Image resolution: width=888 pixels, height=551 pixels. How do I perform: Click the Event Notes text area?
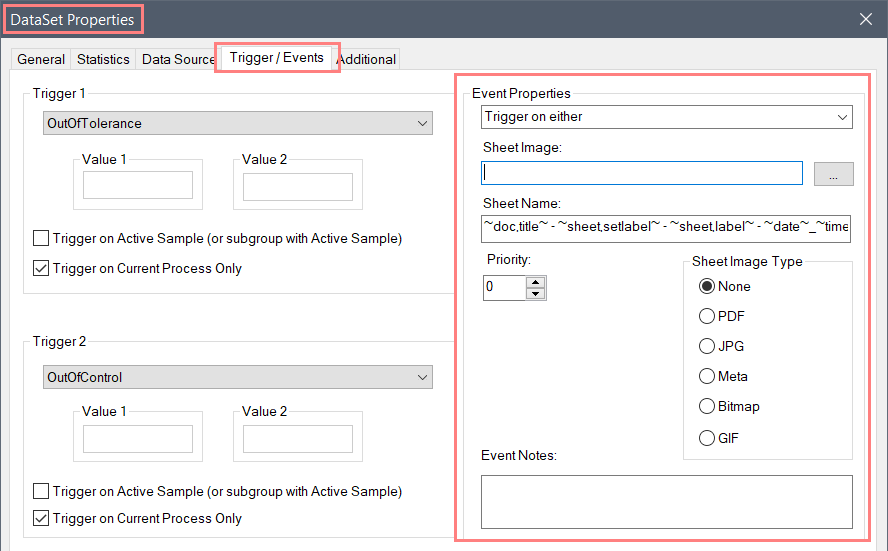point(666,501)
